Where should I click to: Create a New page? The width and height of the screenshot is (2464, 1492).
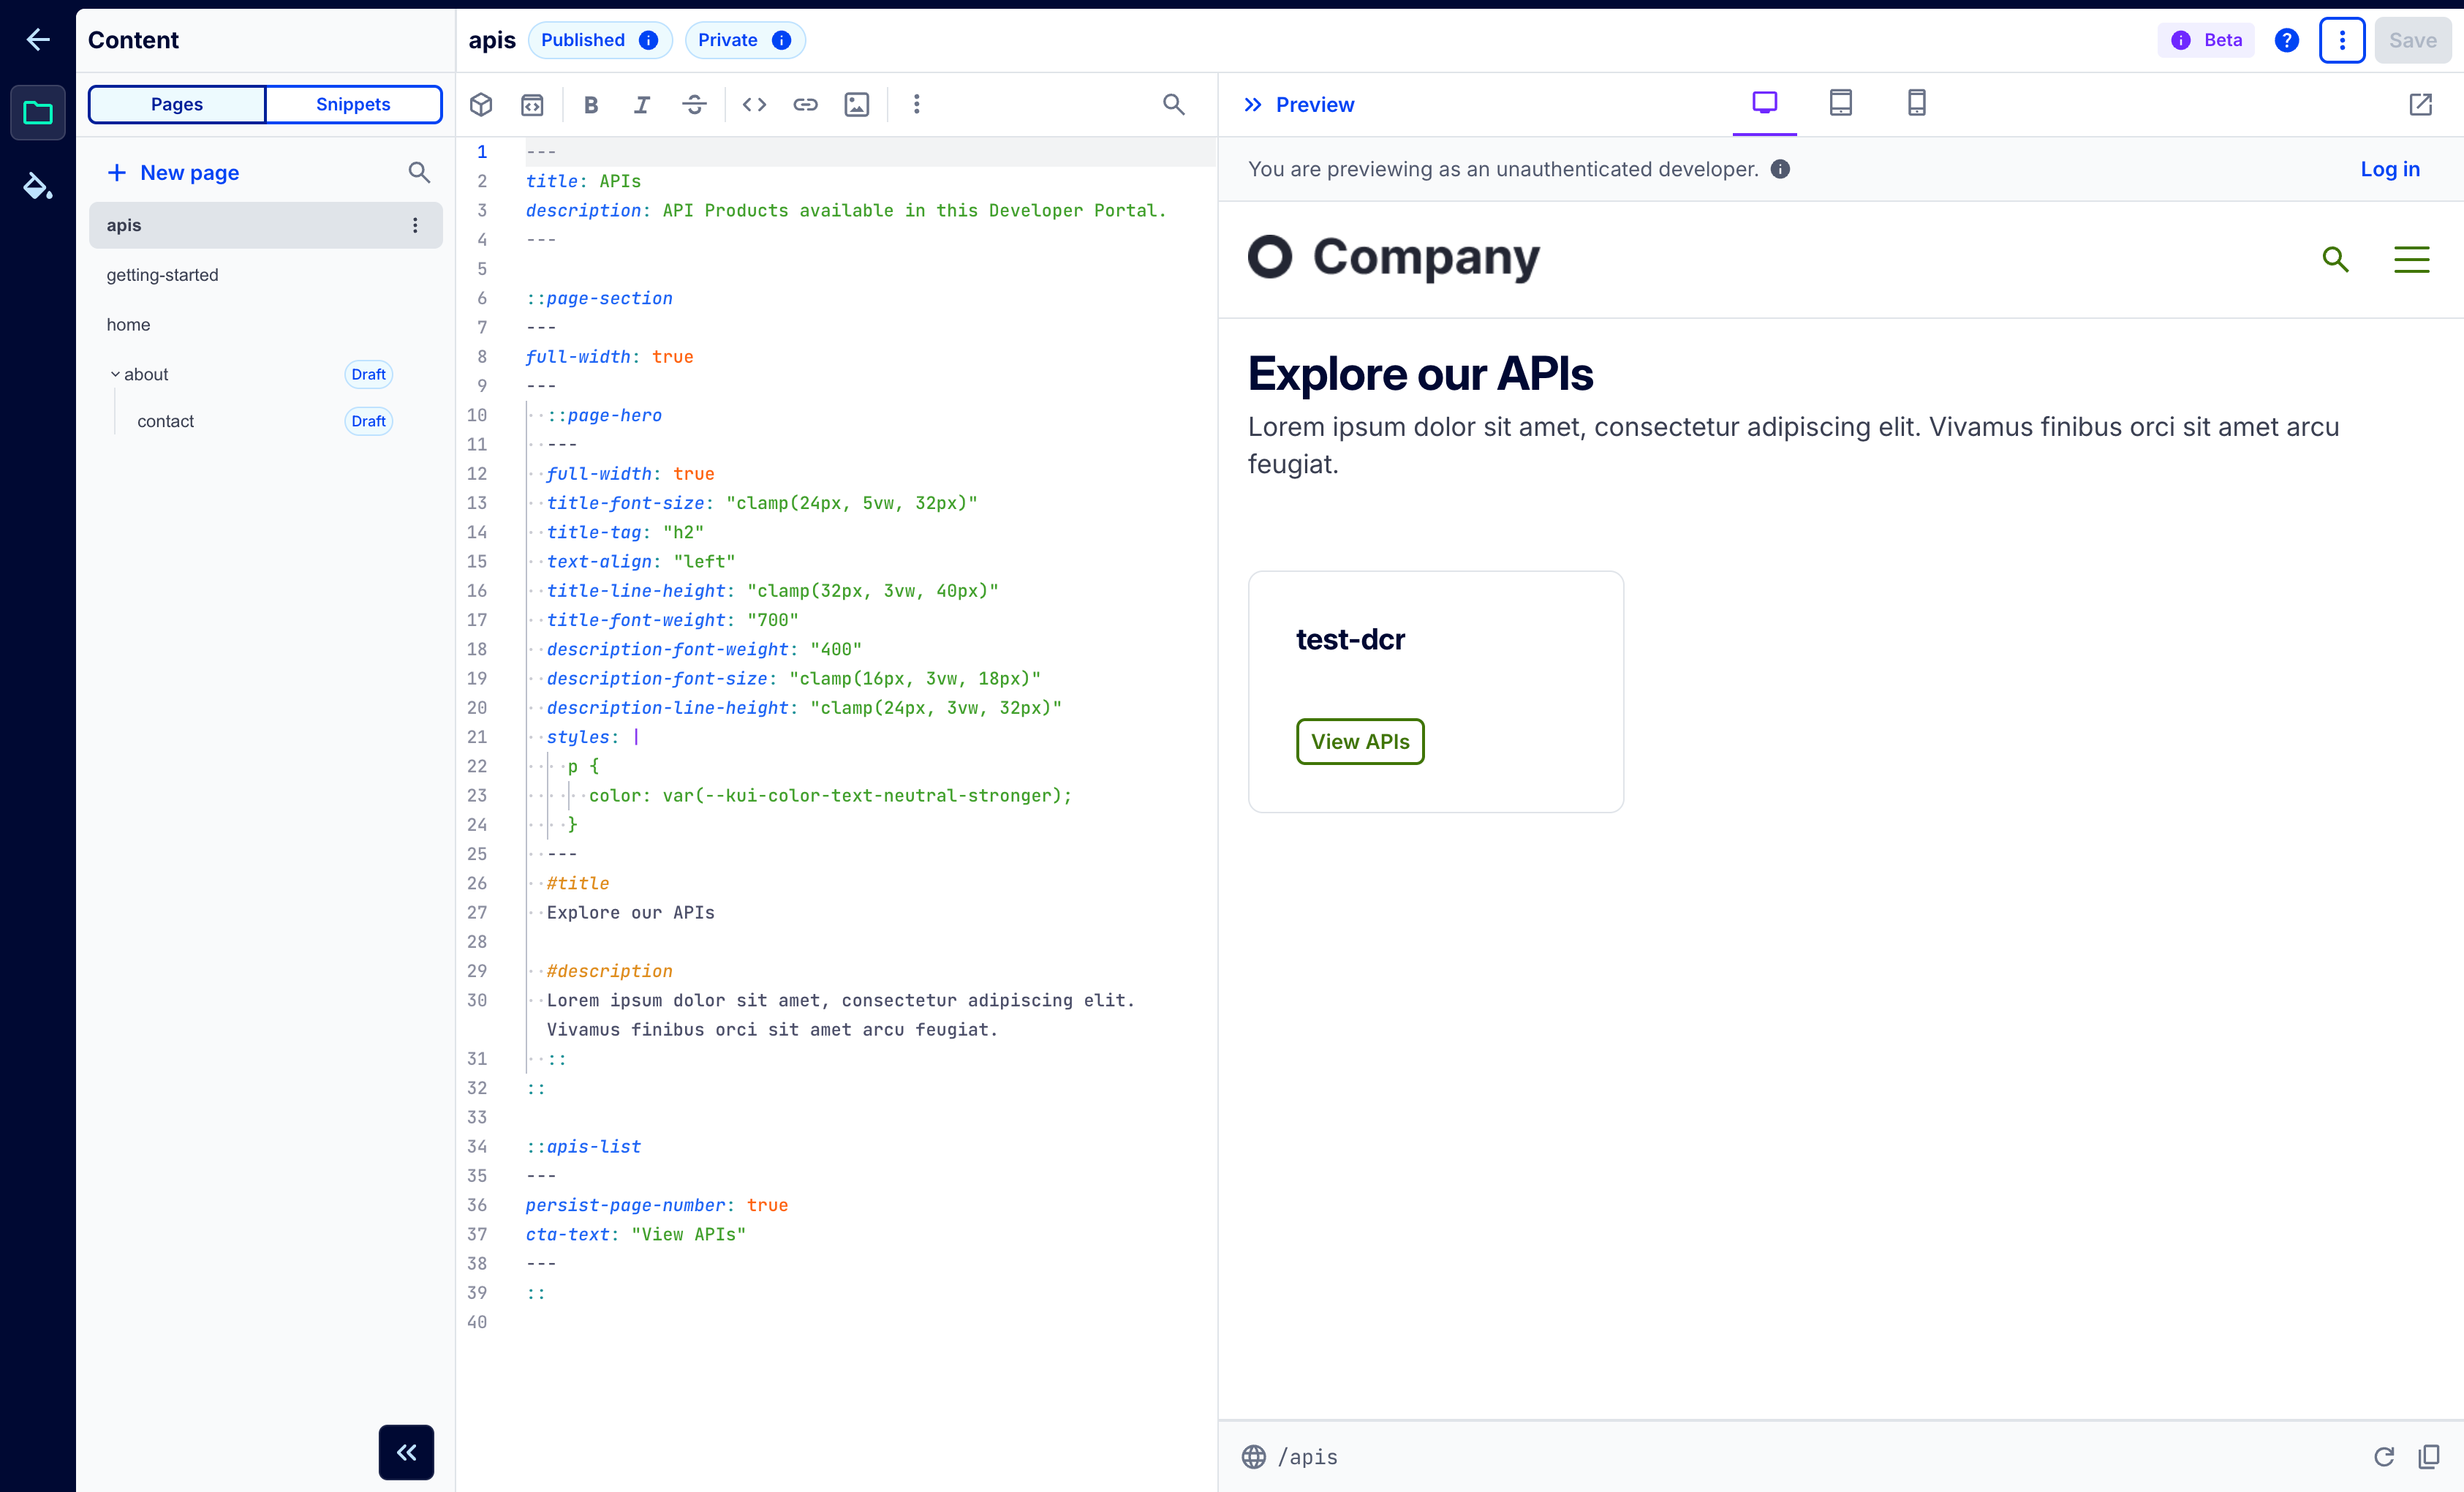point(173,172)
